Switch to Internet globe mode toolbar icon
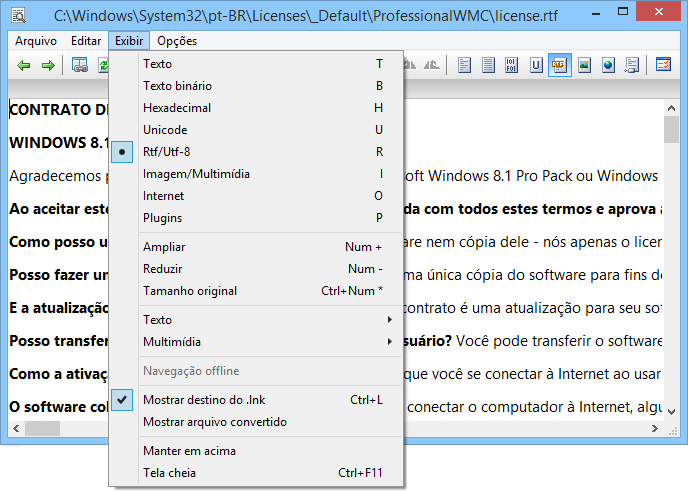The width and height of the screenshot is (688, 491). (608, 65)
